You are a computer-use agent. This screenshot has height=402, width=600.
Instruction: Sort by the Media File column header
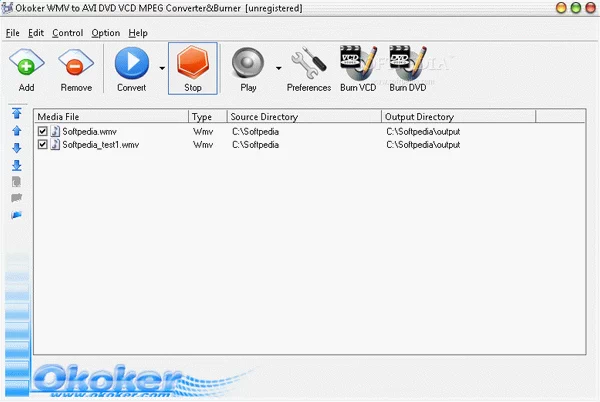point(111,117)
